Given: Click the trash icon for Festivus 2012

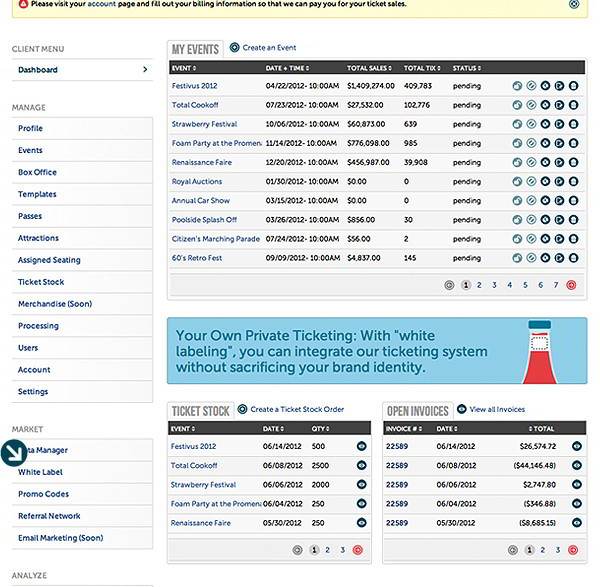Looking at the screenshot, I should pos(573,86).
